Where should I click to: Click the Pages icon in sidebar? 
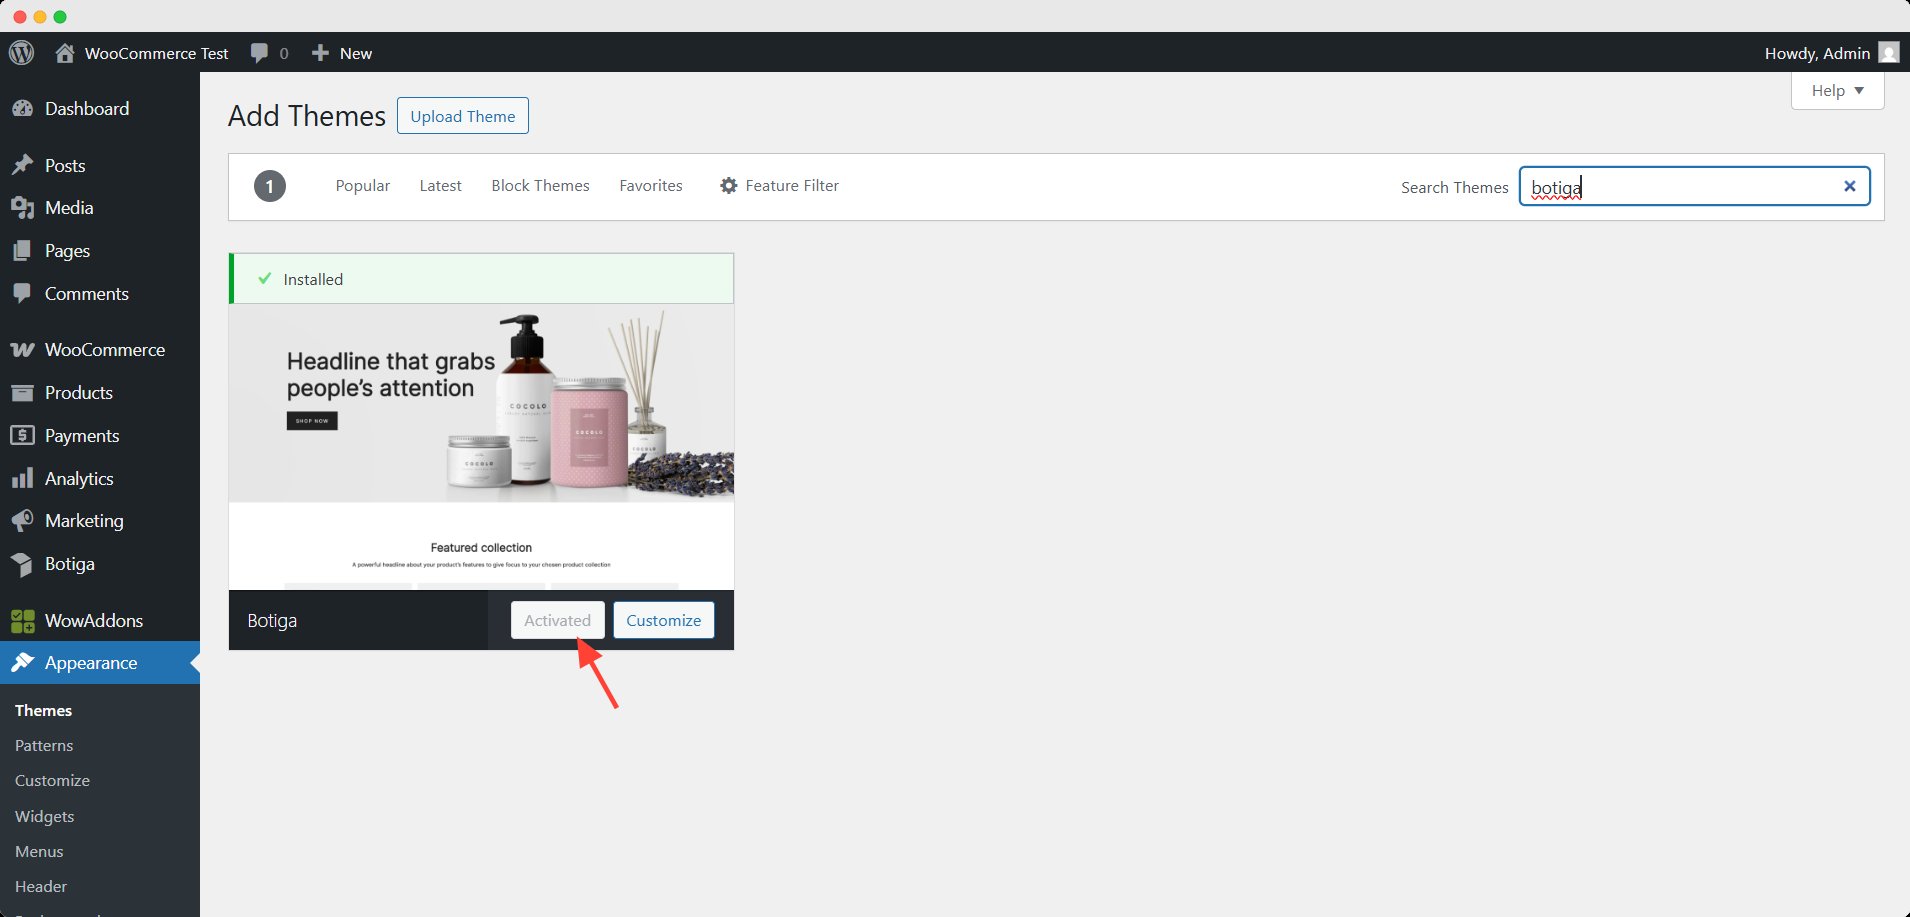tap(22, 251)
